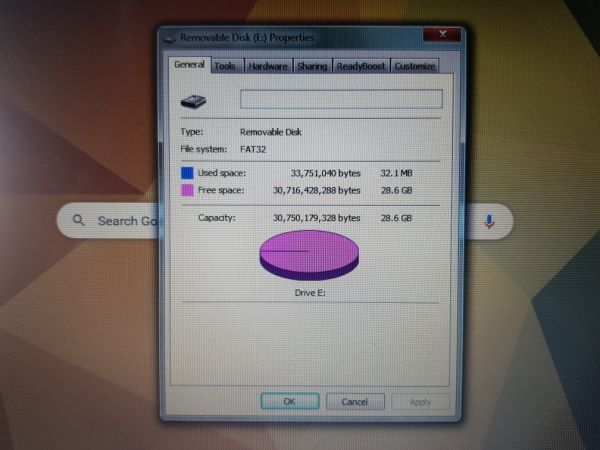Screen dimensions: 600x450
Task: Click the microphone voice search icon
Action: coord(489,221)
